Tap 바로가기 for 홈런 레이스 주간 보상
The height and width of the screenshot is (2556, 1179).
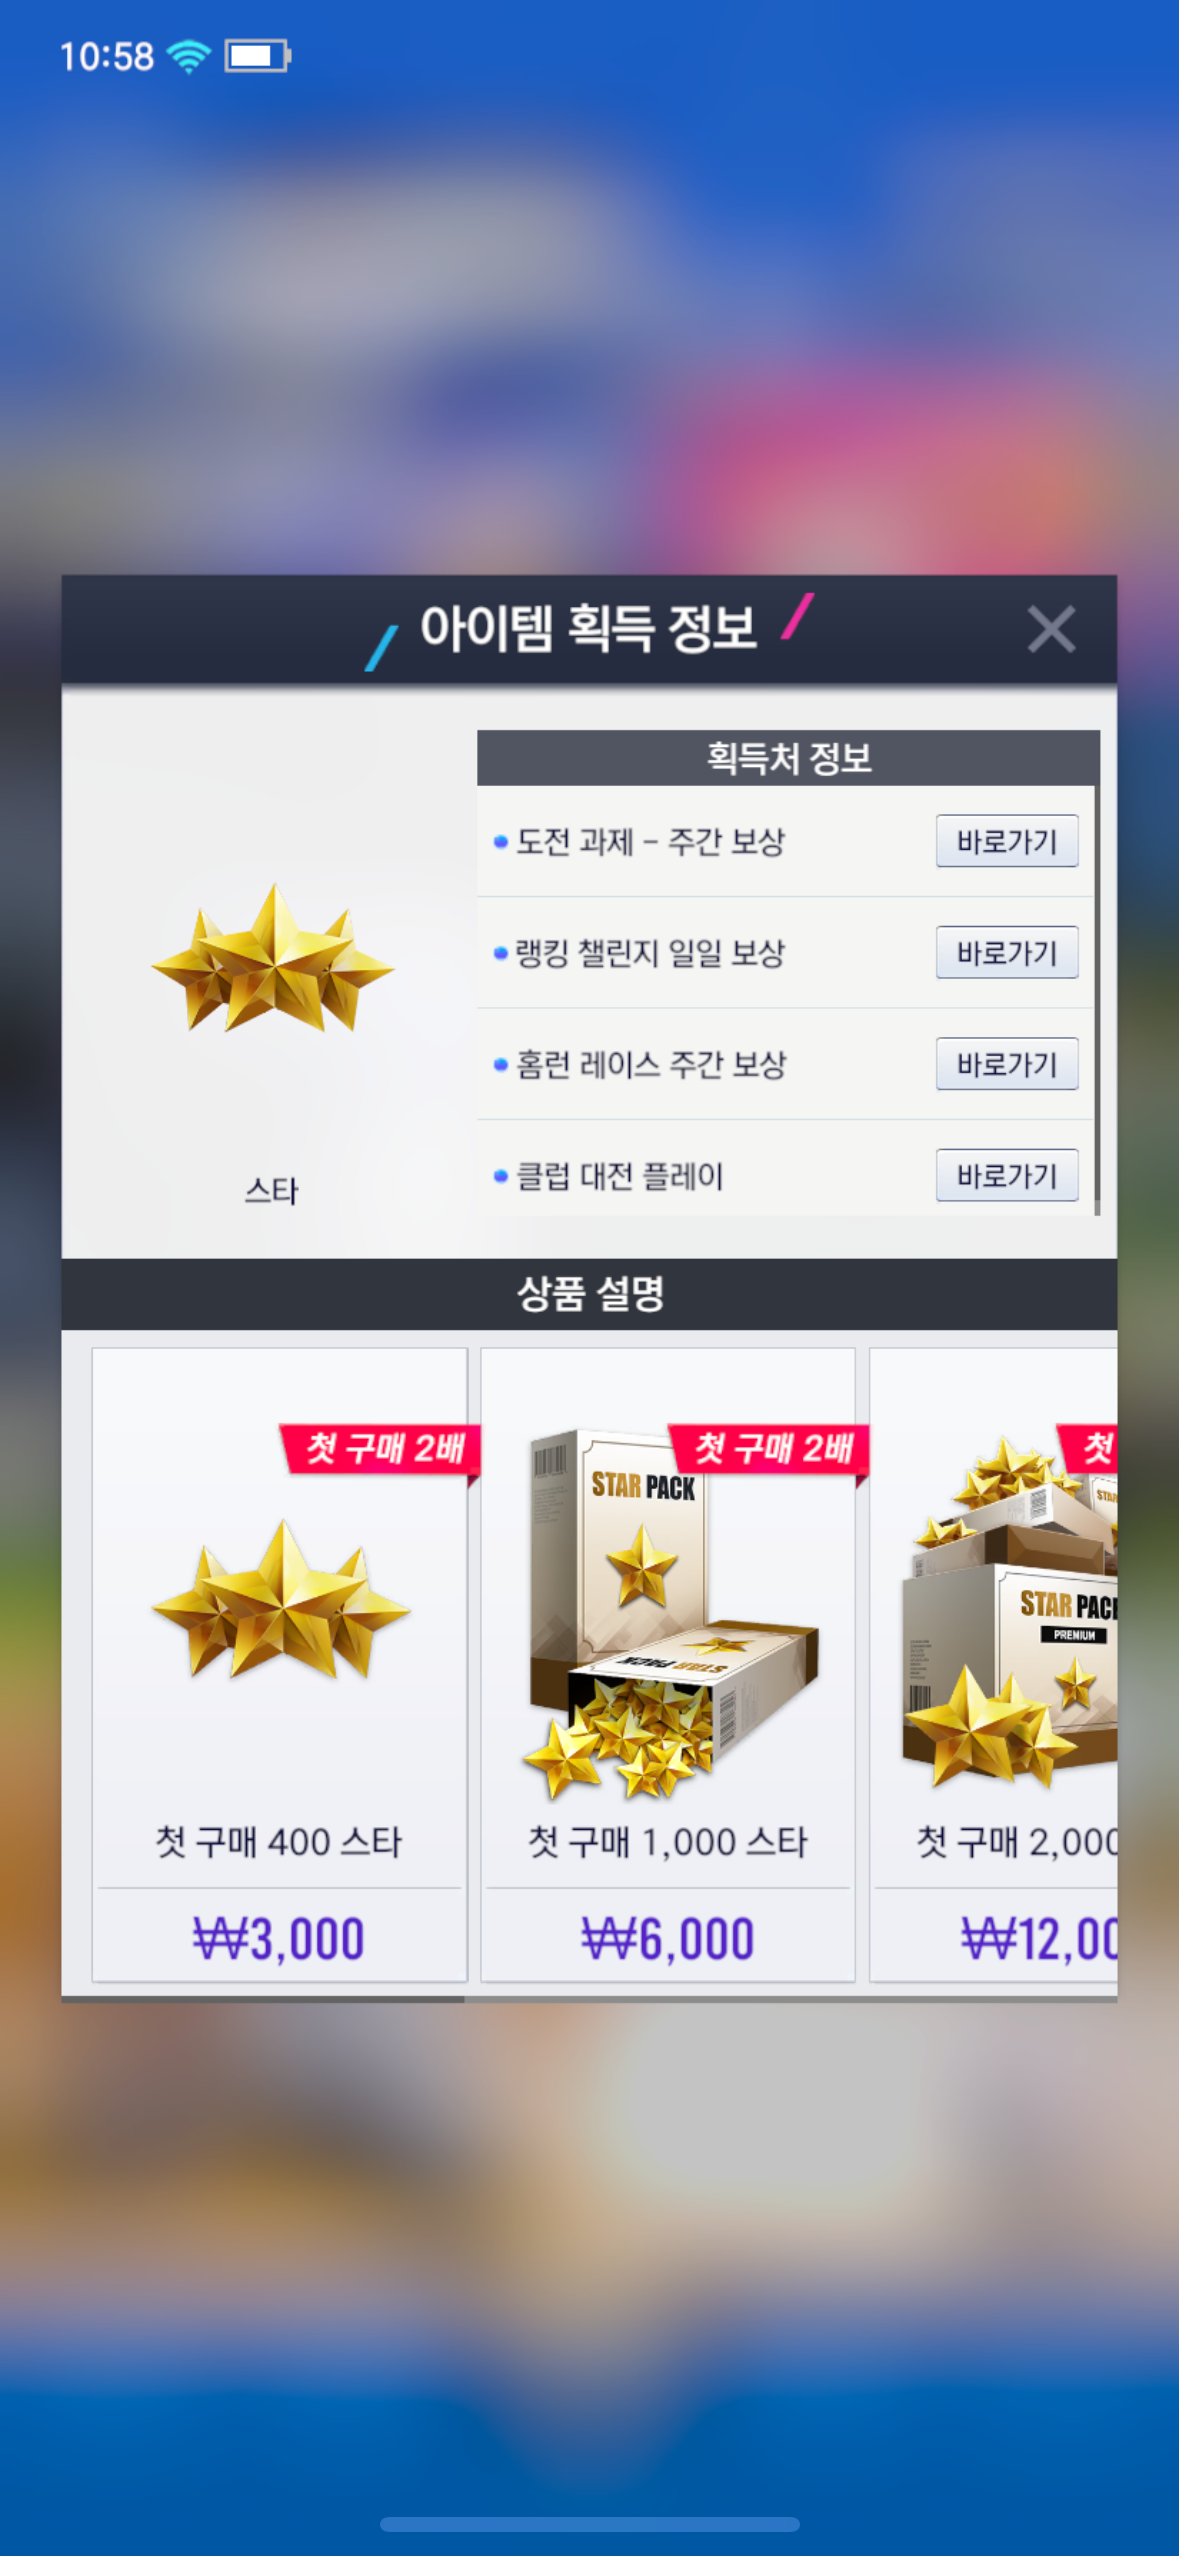tap(1007, 1064)
